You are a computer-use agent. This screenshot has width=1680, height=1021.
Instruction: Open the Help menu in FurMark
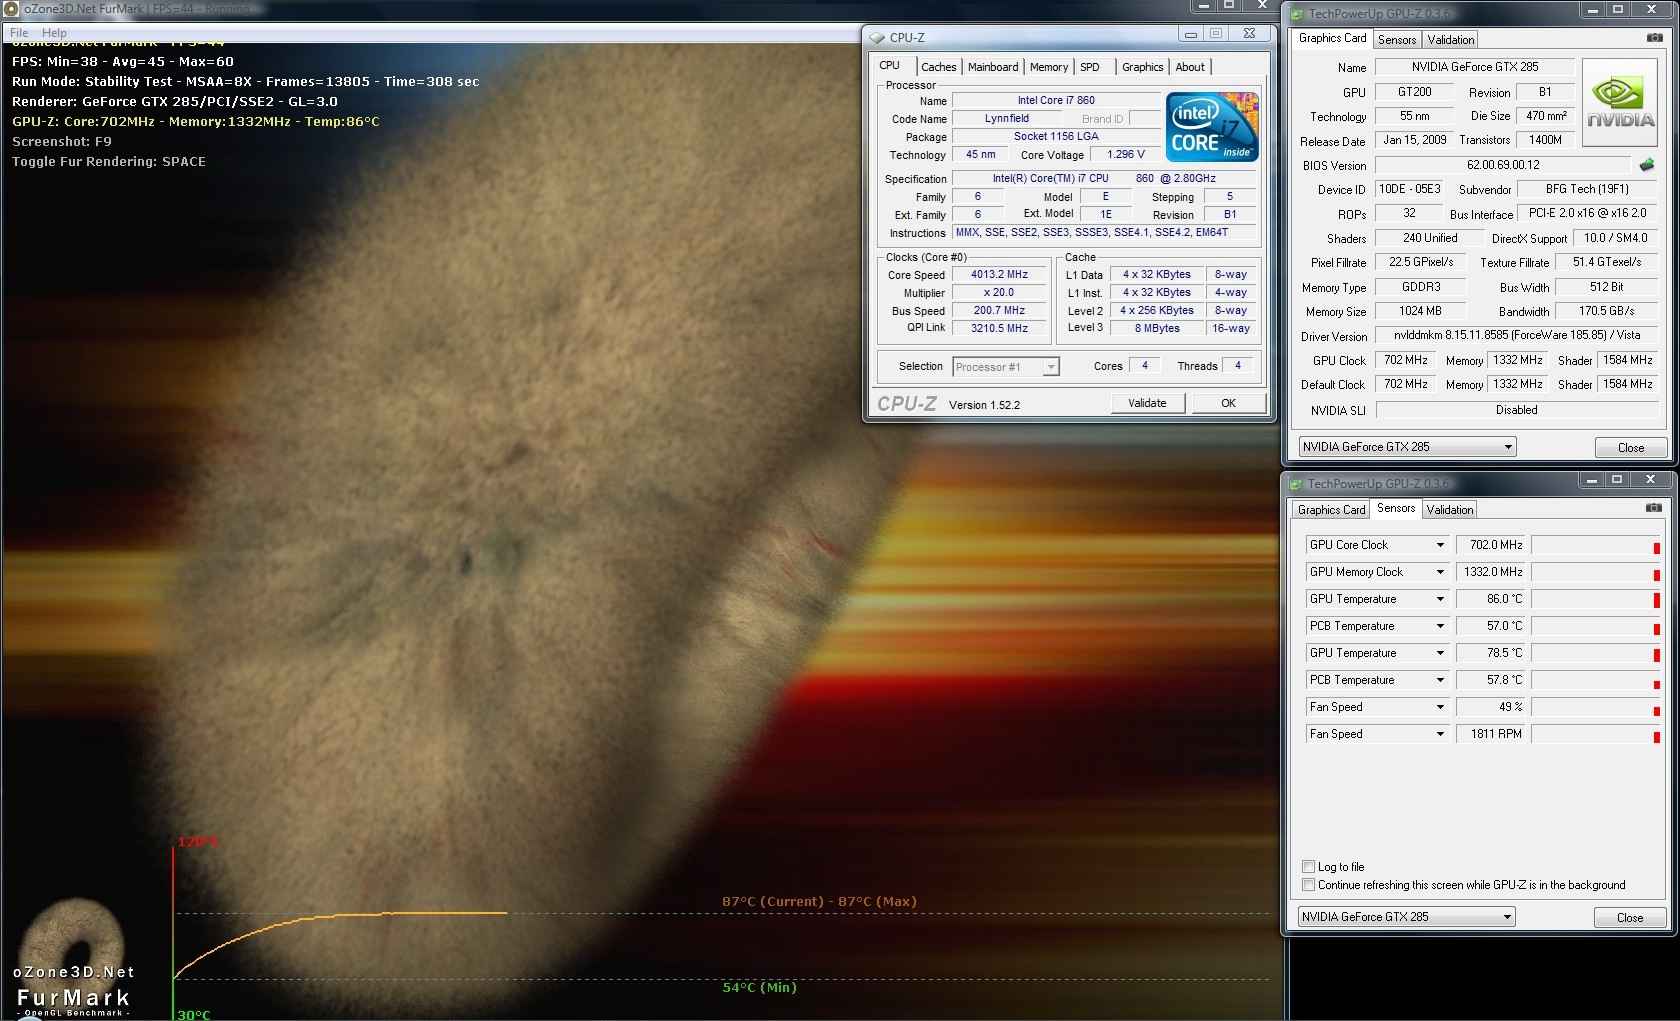[x=54, y=33]
